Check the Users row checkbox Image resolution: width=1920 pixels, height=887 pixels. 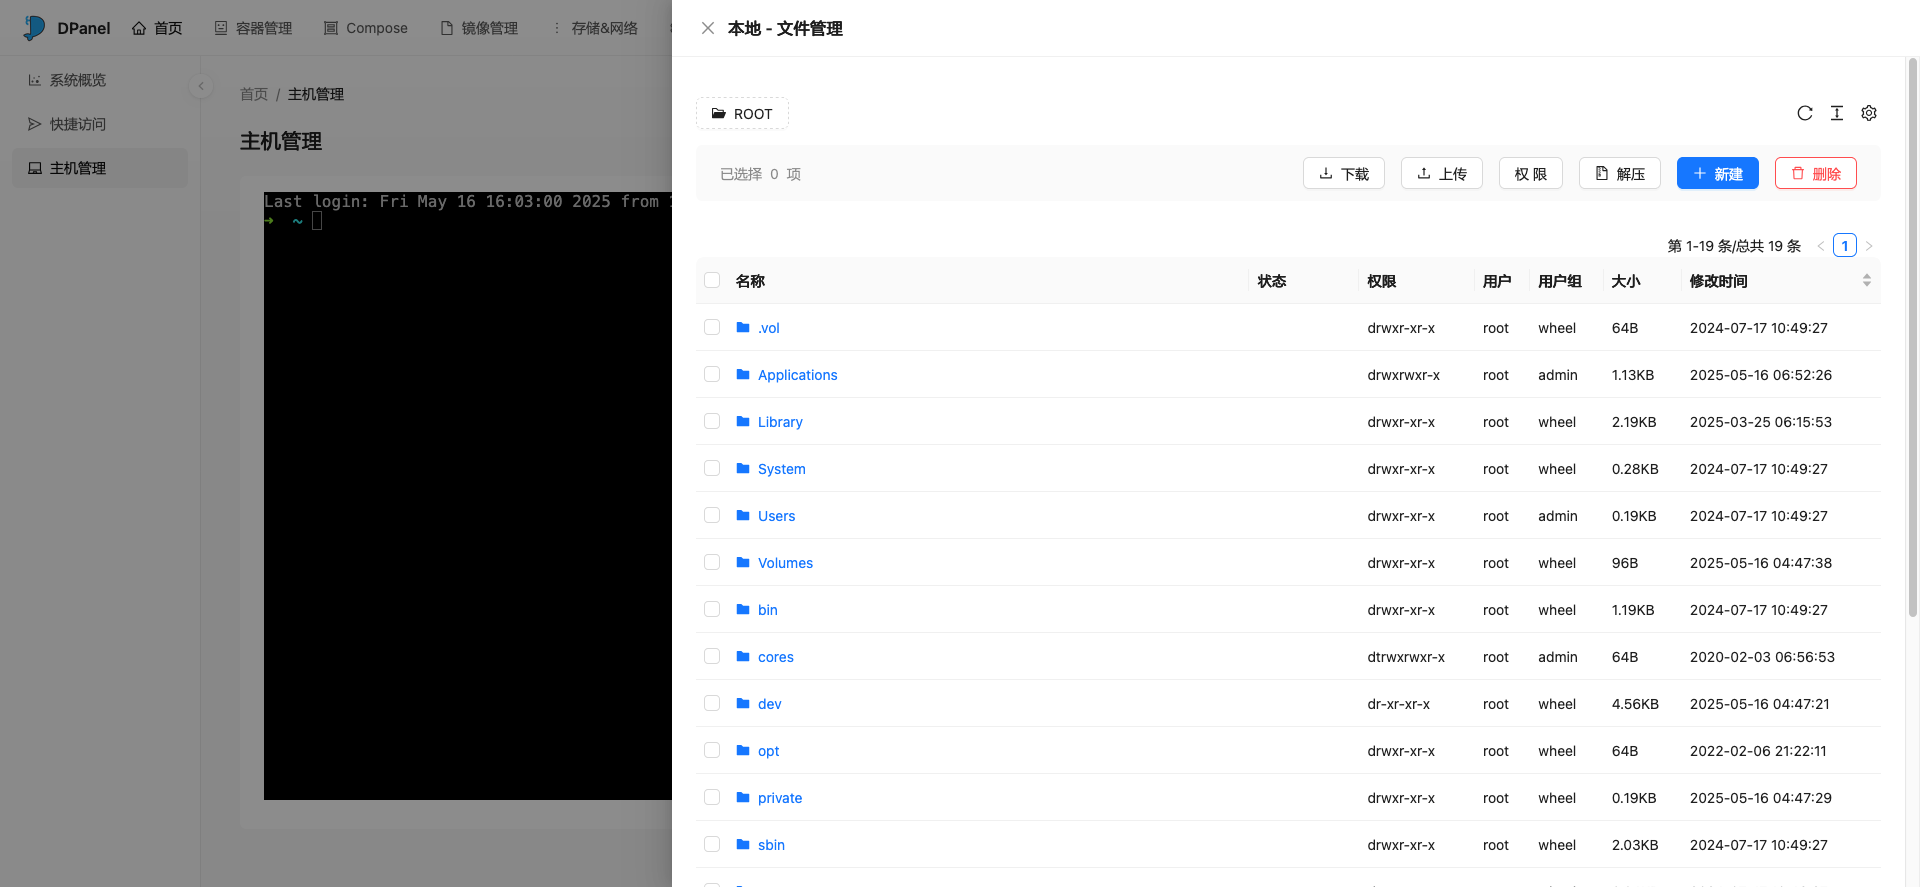pos(712,515)
